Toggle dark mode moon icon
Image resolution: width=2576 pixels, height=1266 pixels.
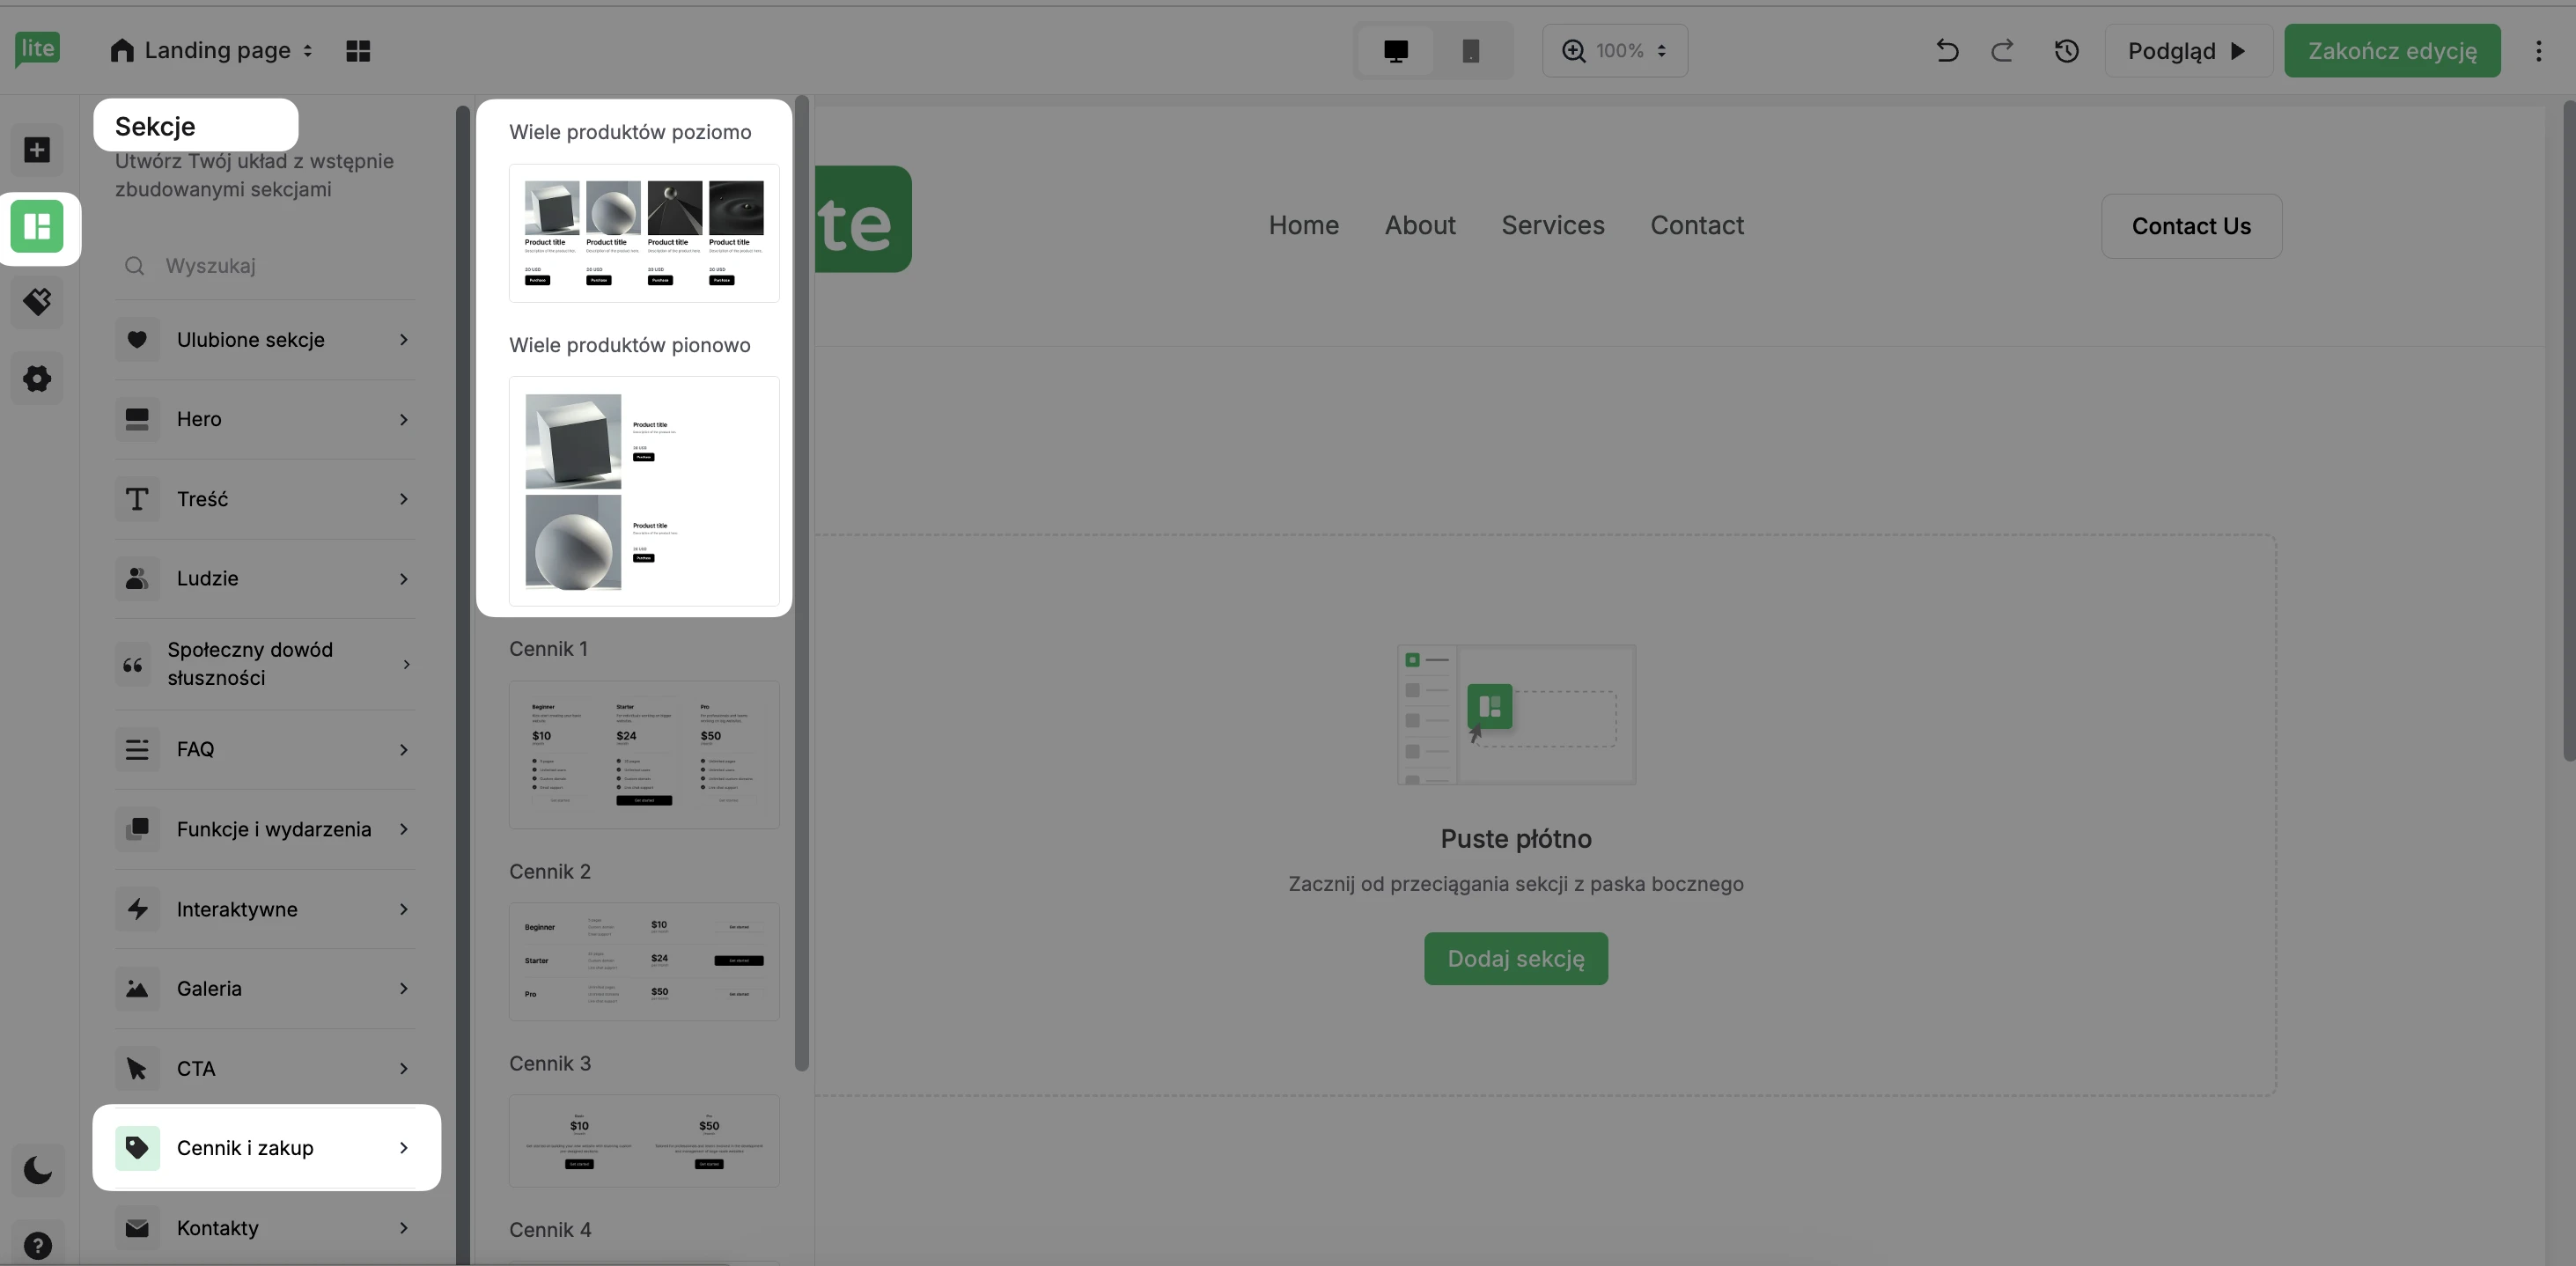(x=37, y=1169)
